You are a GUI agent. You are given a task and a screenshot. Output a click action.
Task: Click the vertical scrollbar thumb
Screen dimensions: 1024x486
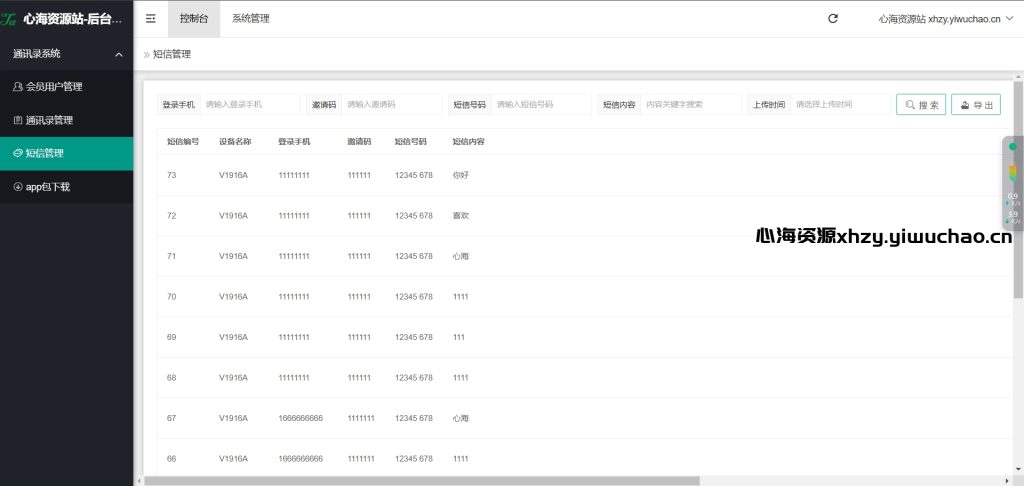click(1018, 189)
